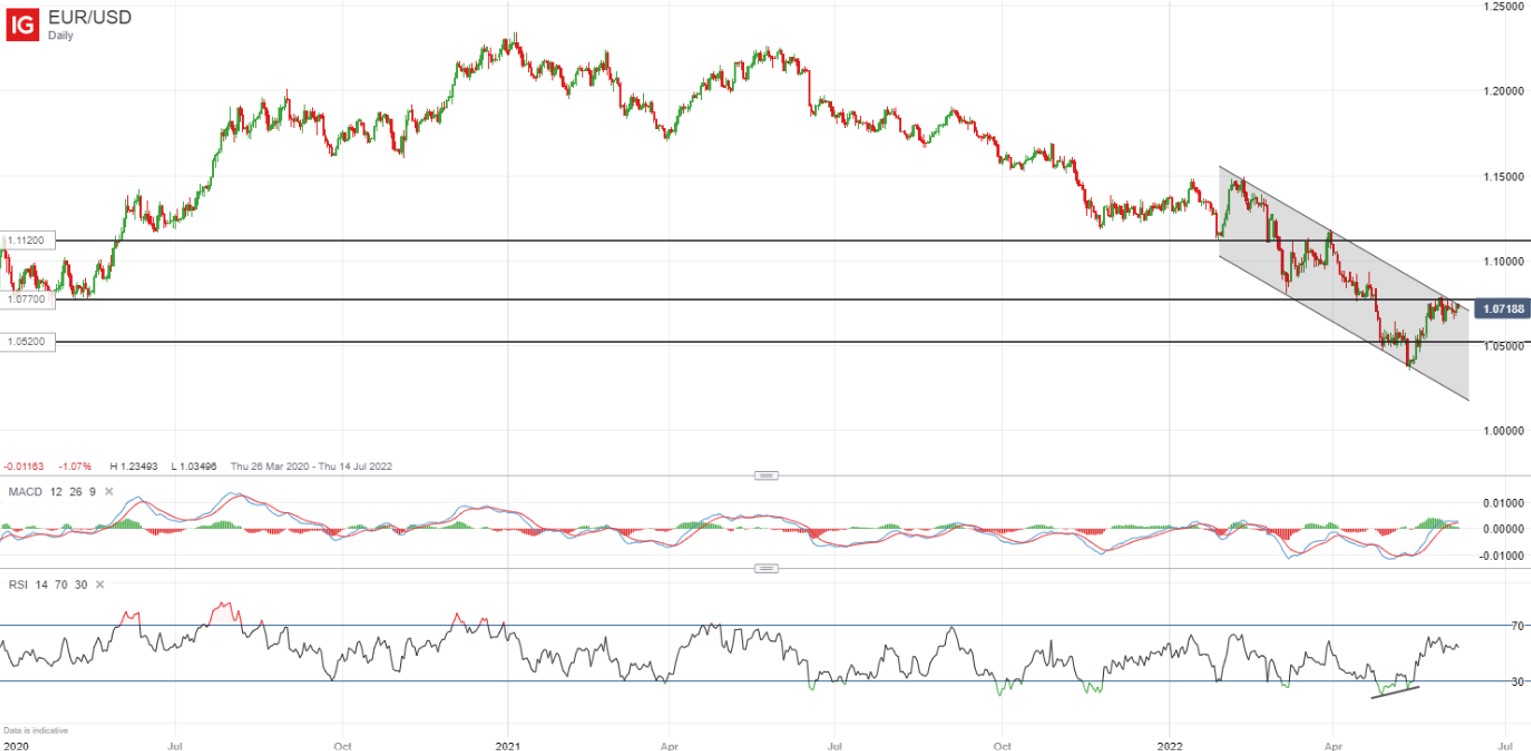Click the 1.0000 price axis label
This screenshot has height=751, width=1531.
[x=1504, y=431]
